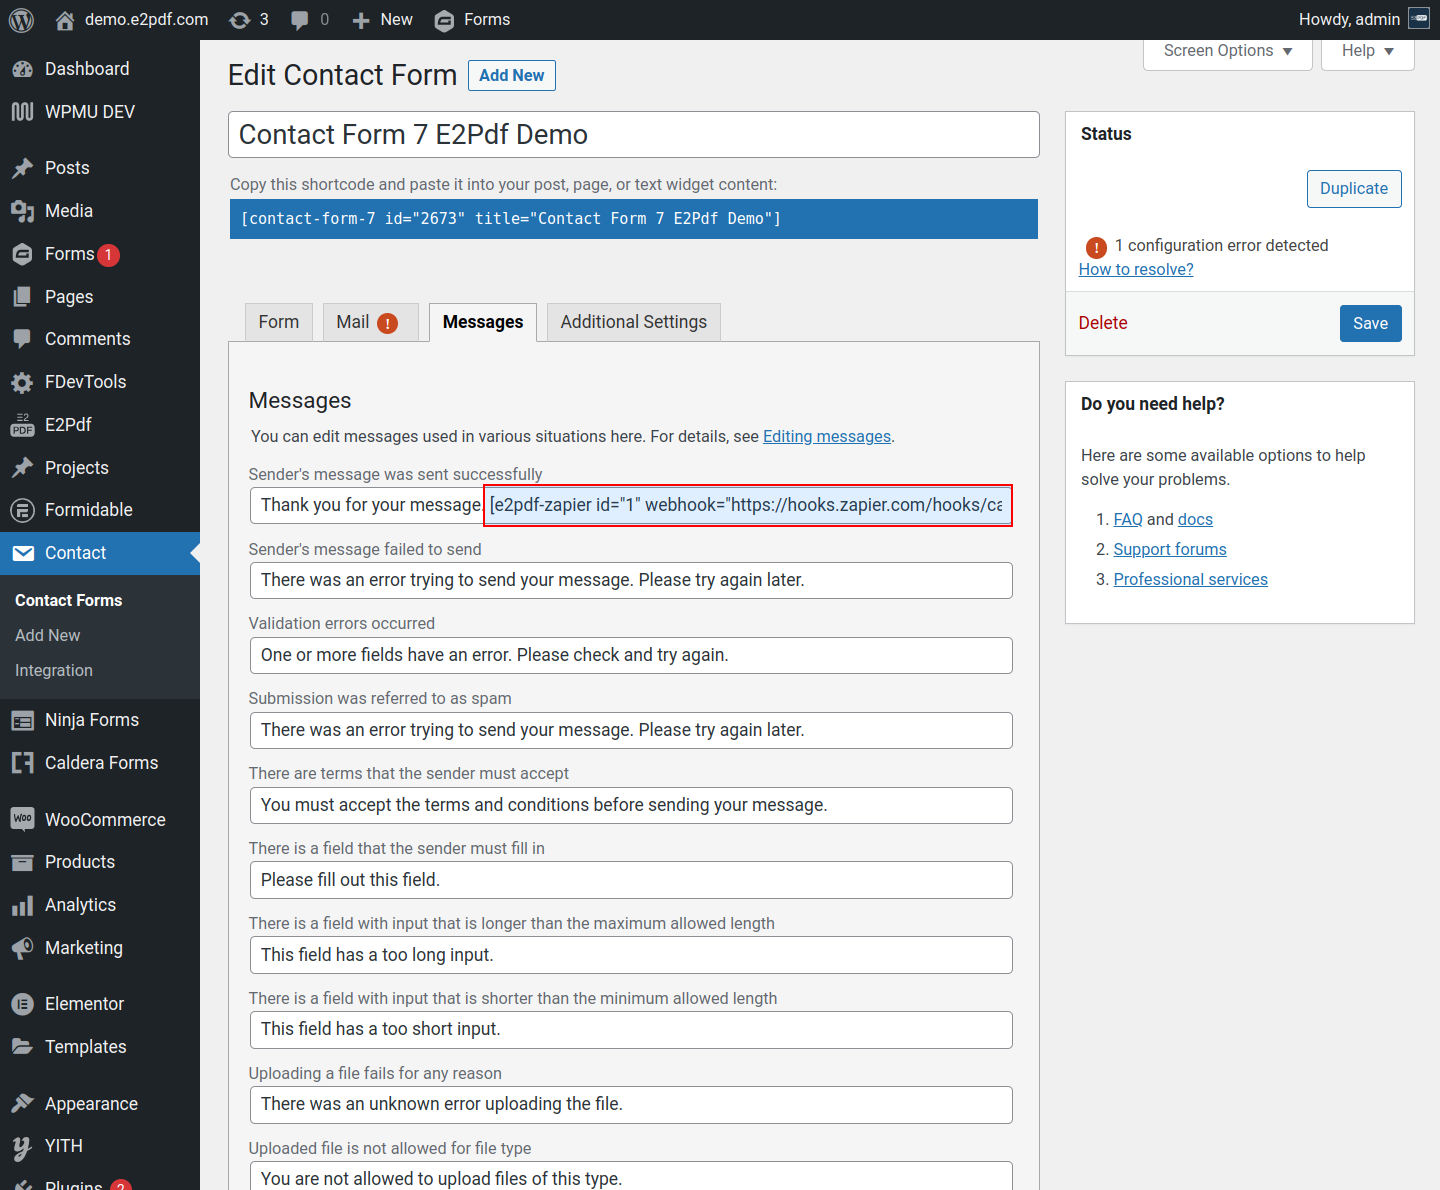
Task: Go to Elementor in sidebar menu
Action: pos(84,1004)
